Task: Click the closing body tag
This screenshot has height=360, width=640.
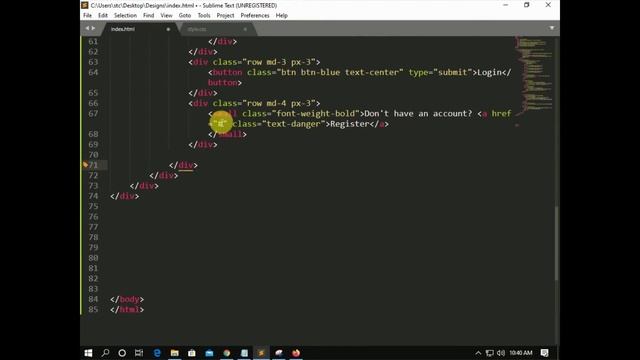Action: pyautogui.click(x=127, y=299)
